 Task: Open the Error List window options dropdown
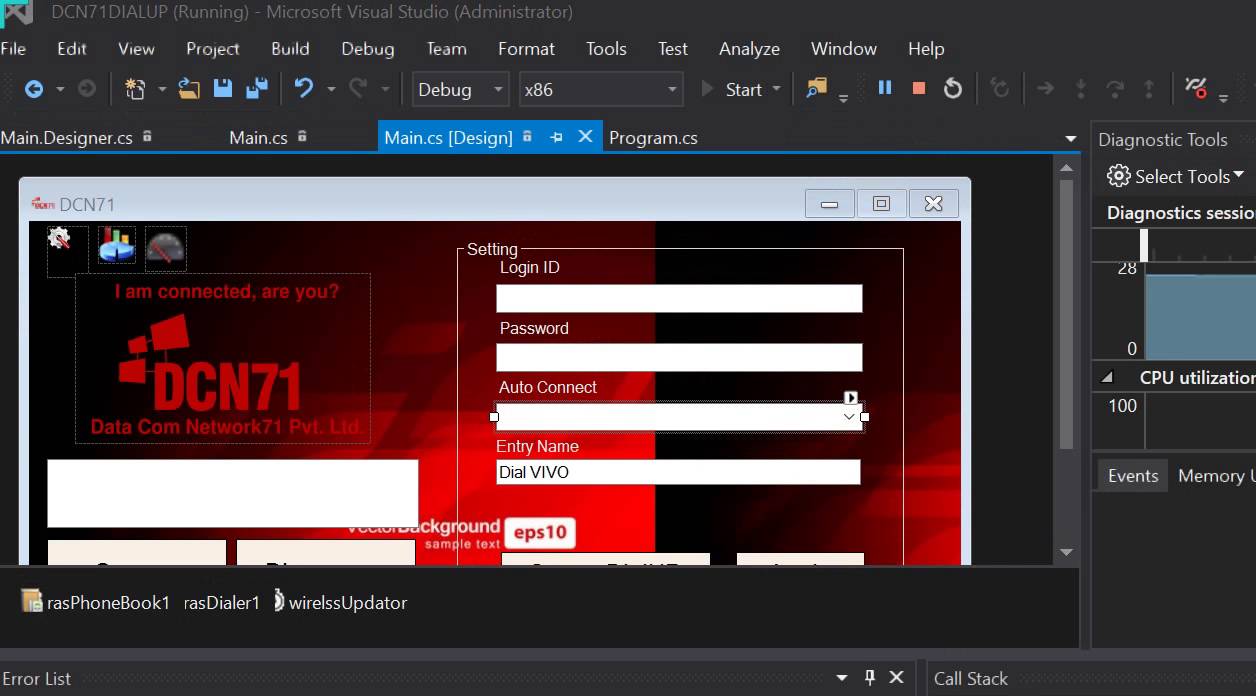click(x=842, y=678)
